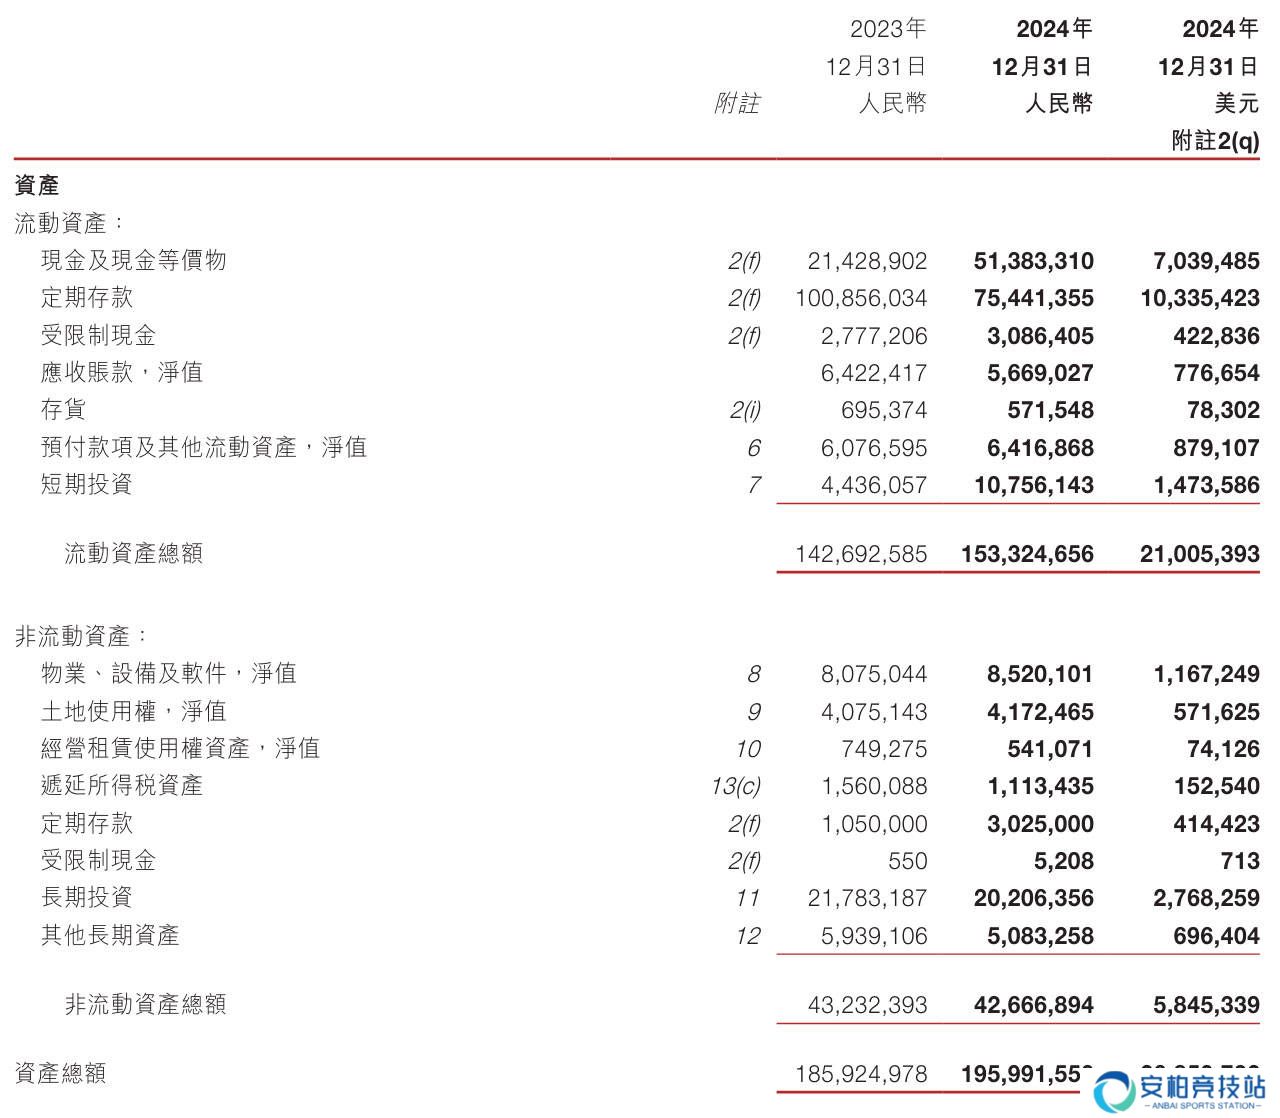Image resolution: width=1280 pixels, height=1118 pixels.
Task: Select the 流動資產總額 label
Action: (134, 554)
